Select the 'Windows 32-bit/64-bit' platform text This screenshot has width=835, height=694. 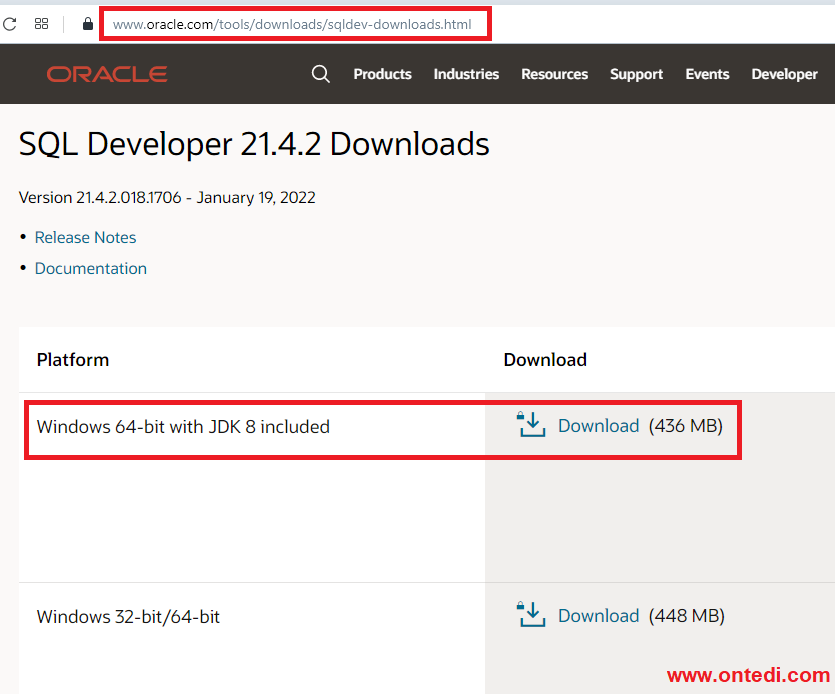[x=128, y=617]
